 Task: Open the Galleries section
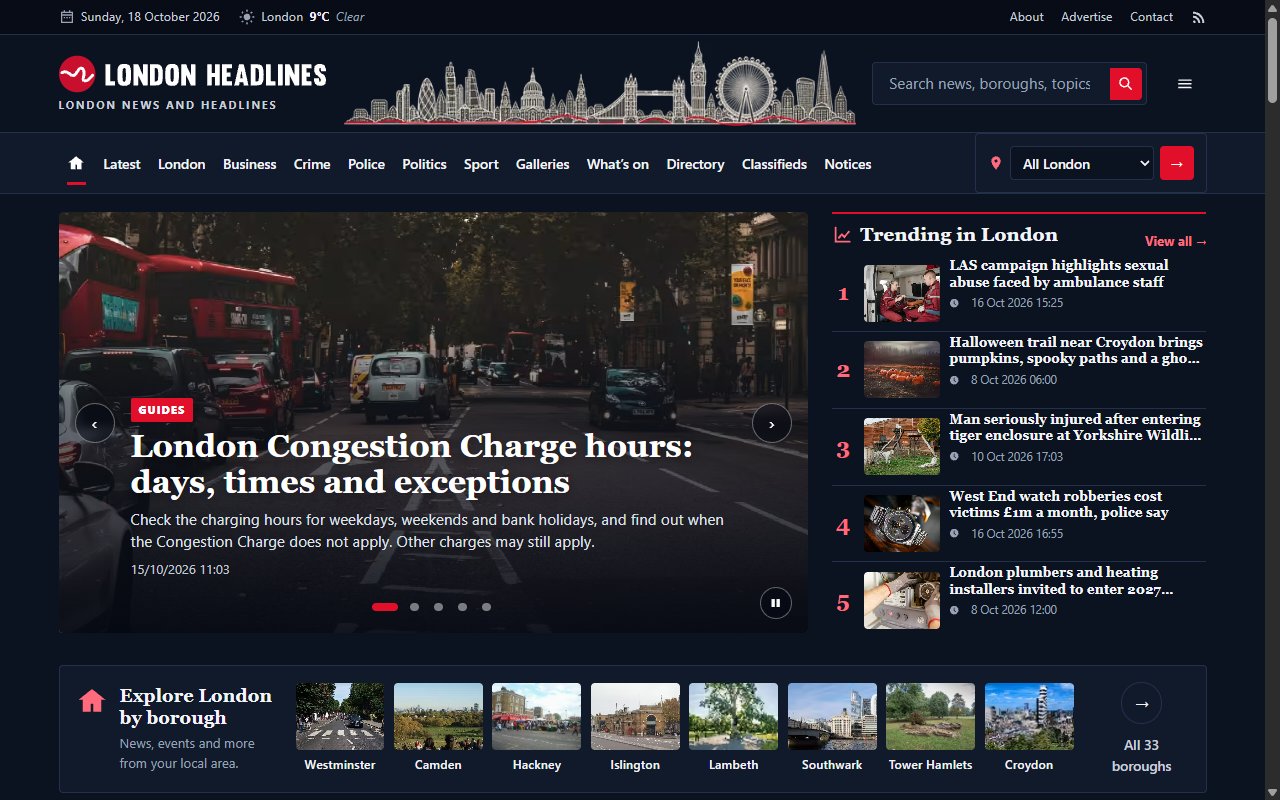click(543, 164)
